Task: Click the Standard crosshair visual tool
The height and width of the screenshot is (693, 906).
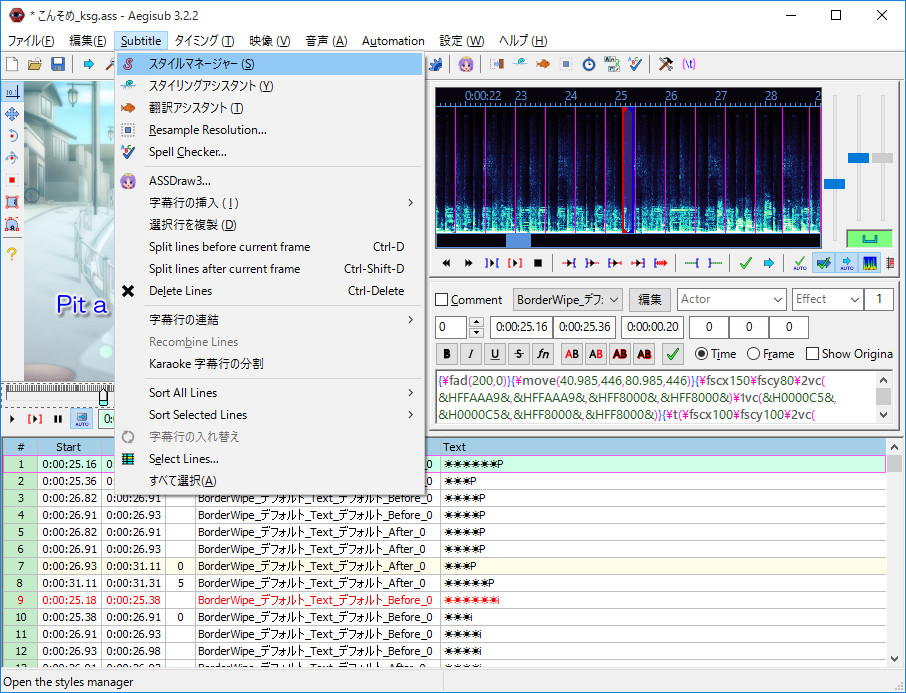Action: coord(12,92)
